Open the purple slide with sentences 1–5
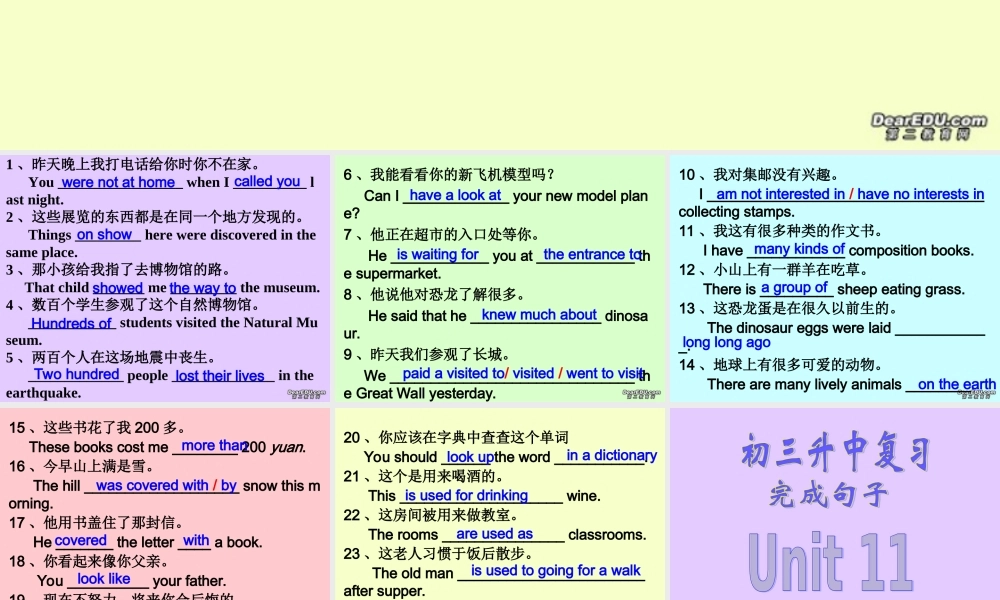Image resolution: width=1000 pixels, height=600 pixels. pyautogui.click(x=165, y=278)
